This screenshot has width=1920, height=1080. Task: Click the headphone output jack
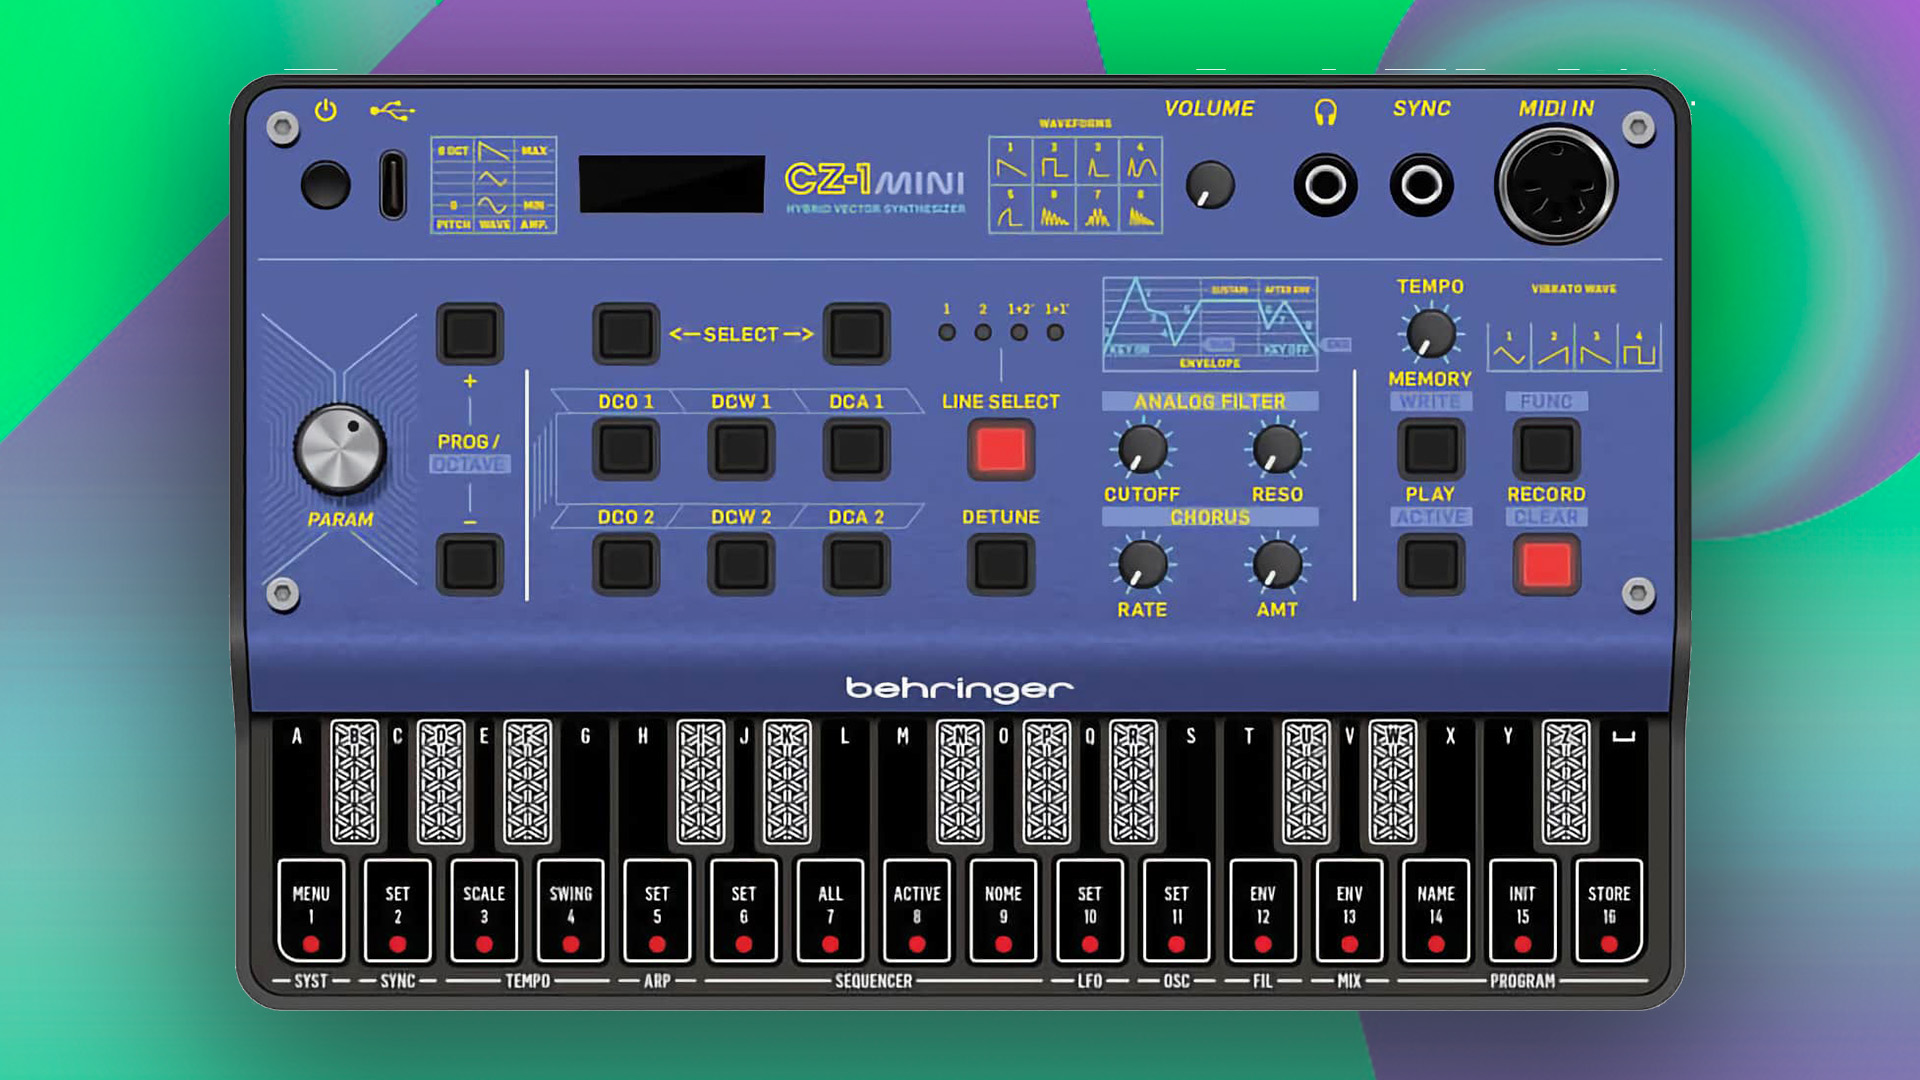pyautogui.click(x=1325, y=185)
